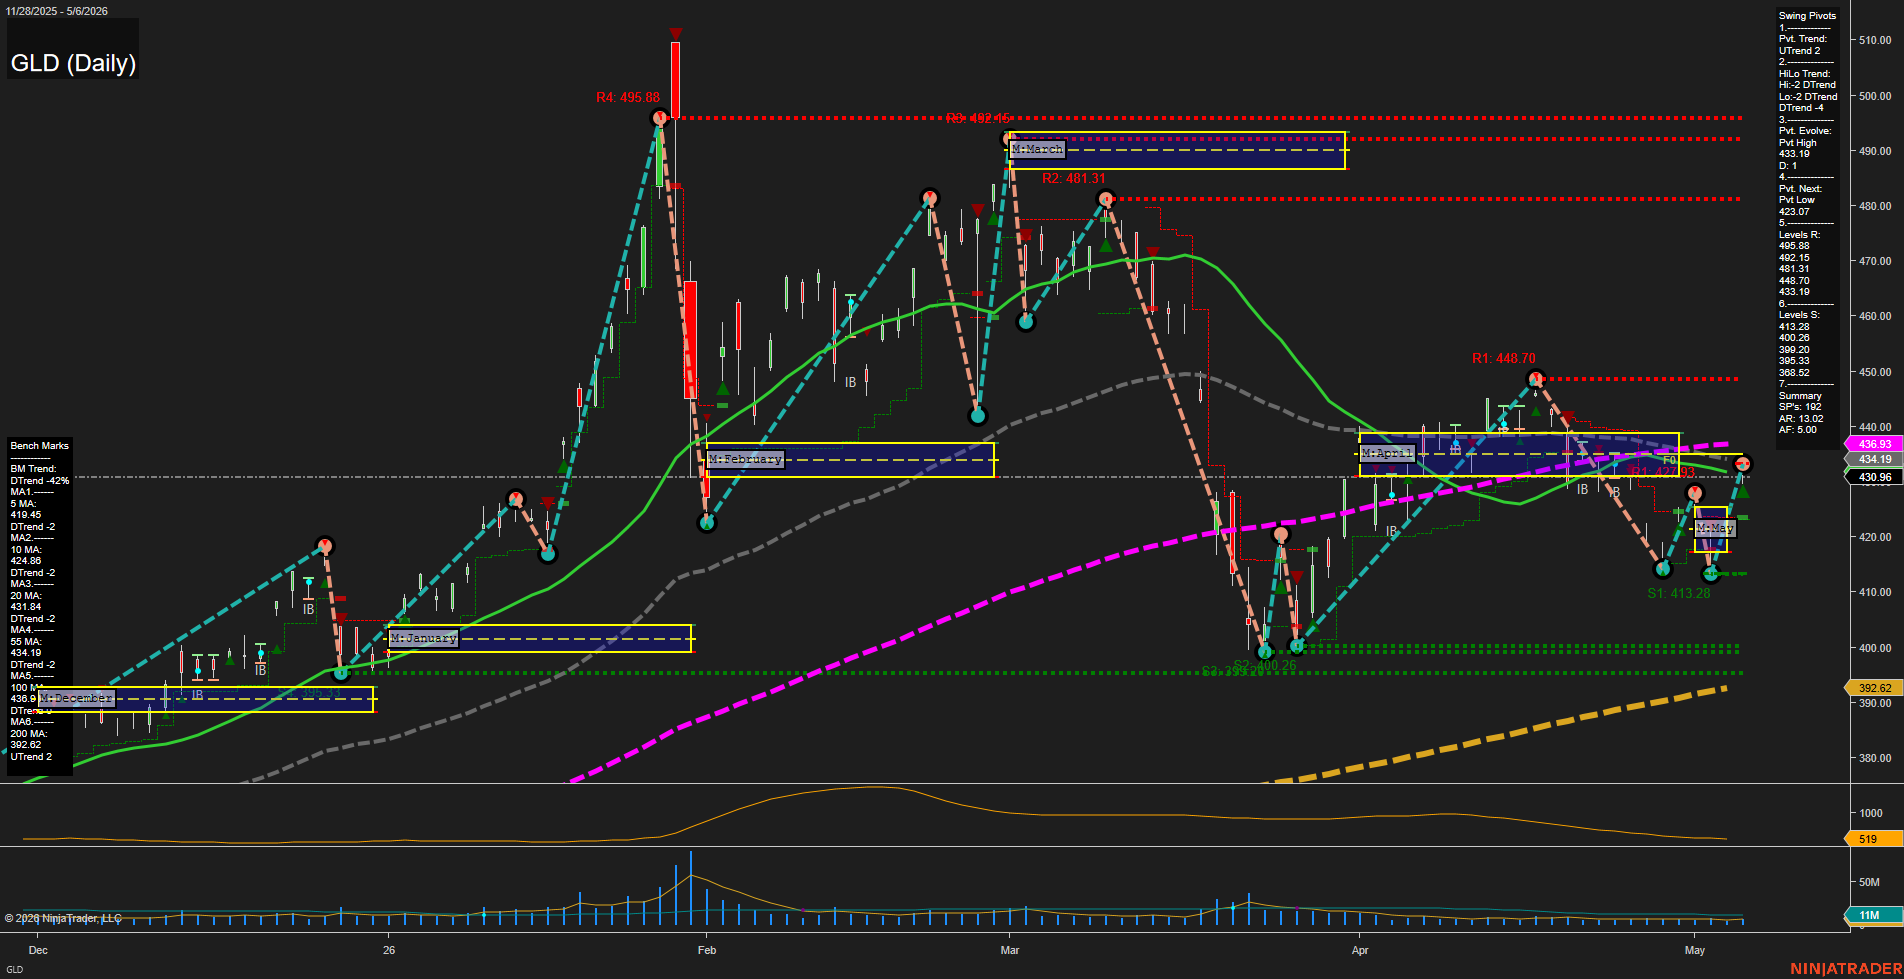Click the 434.19 price axis marker
The width and height of the screenshot is (1904, 979).
(1874, 459)
